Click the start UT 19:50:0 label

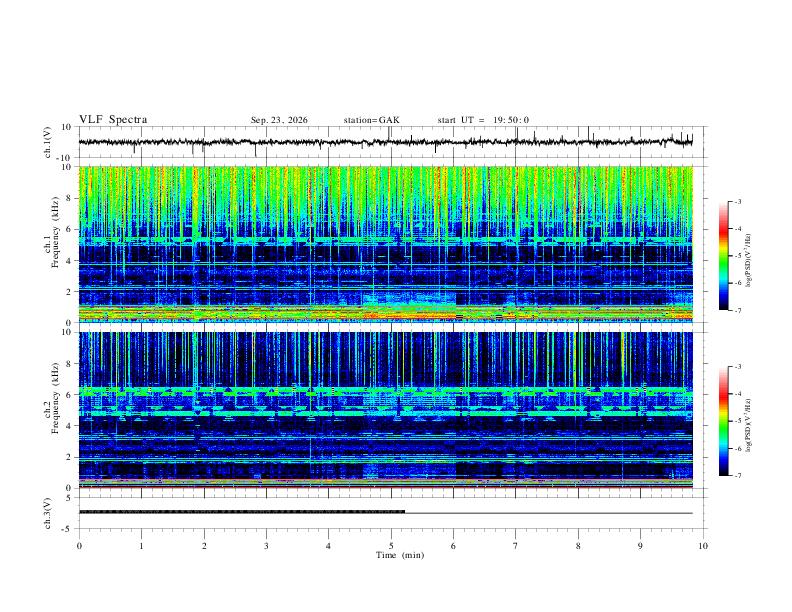point(483,120)
